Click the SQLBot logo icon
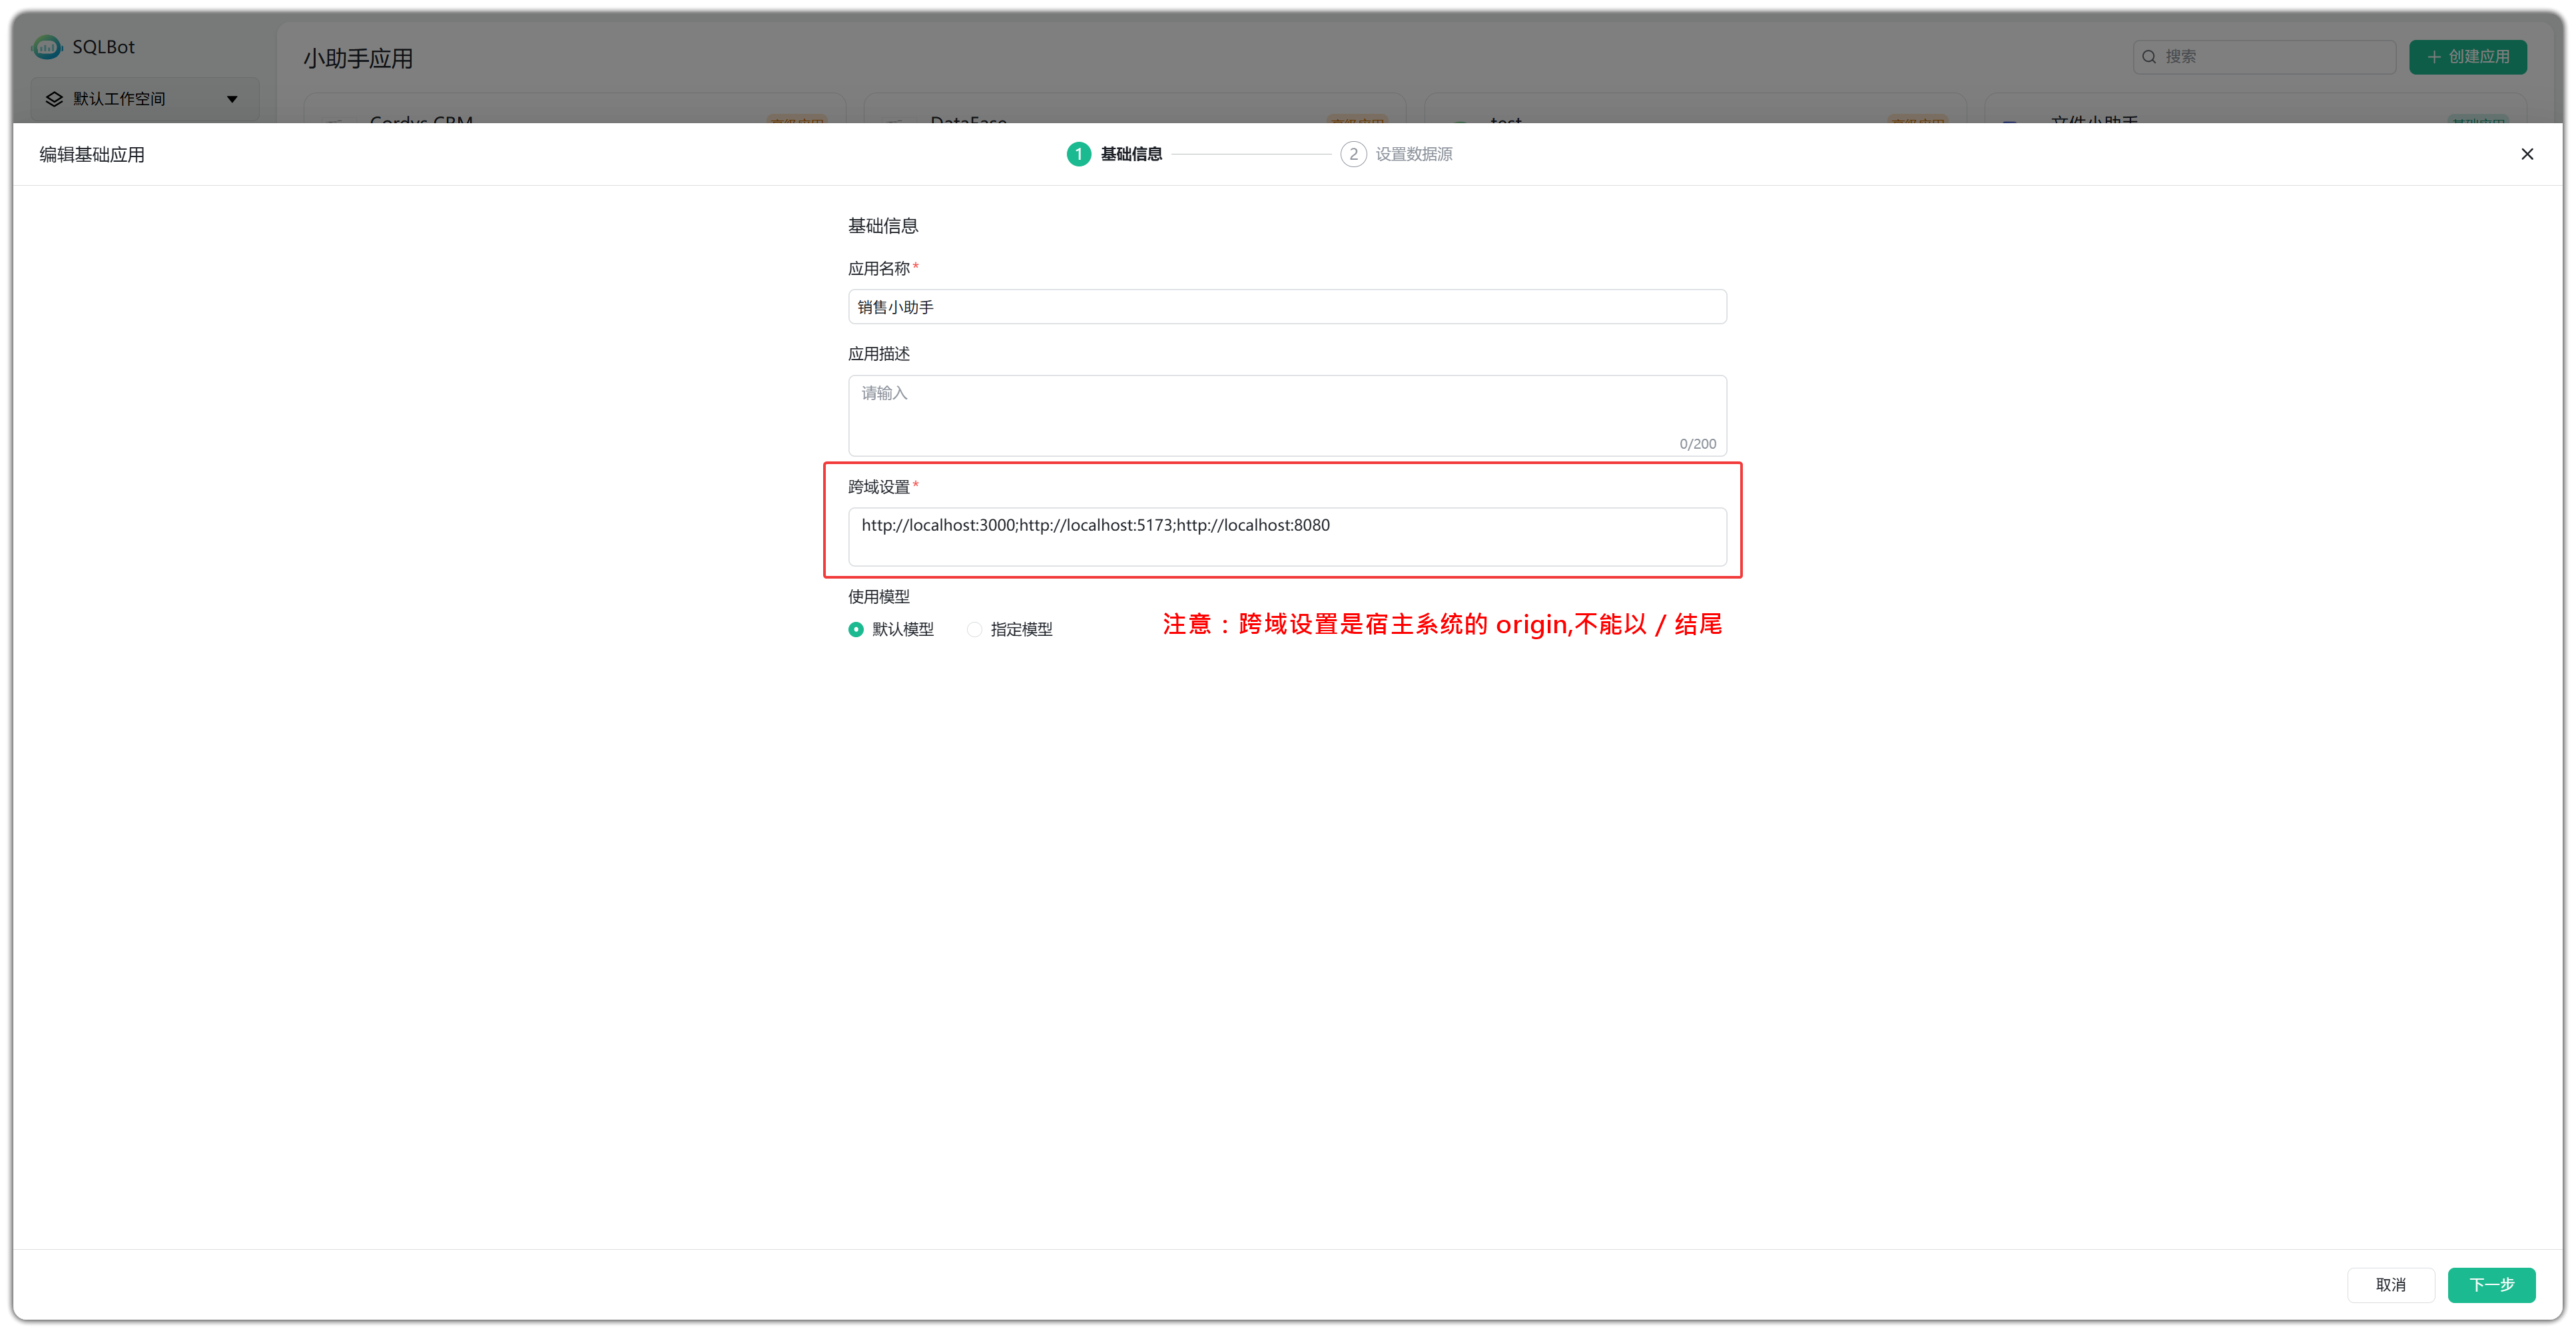The width and height of the screenshot is (2576, 1333). pos(47,47)
